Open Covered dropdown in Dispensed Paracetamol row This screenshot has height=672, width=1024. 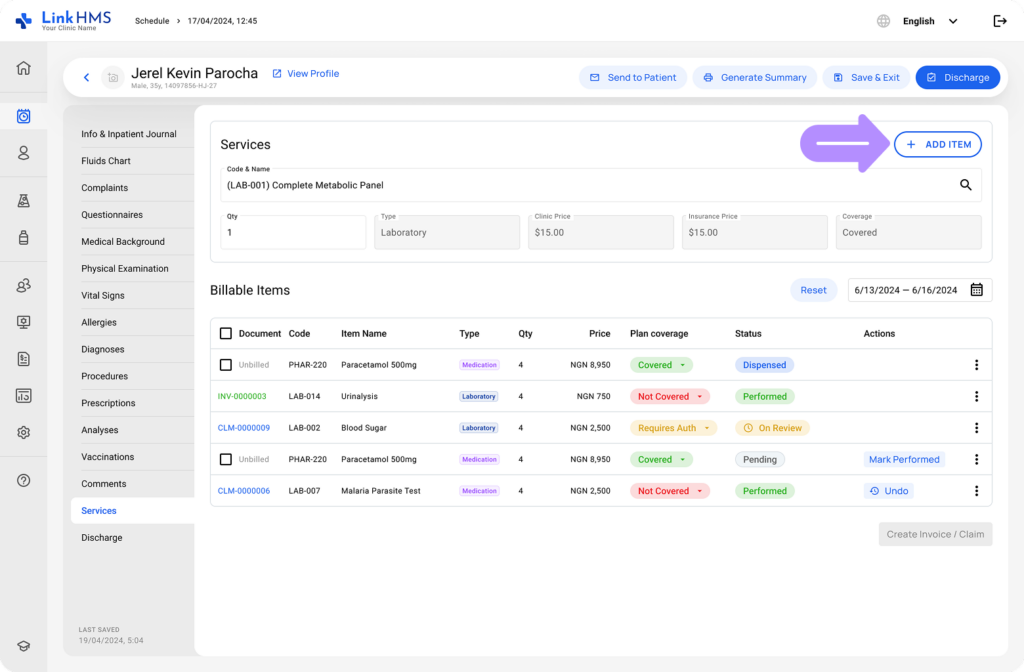(661, 365)
